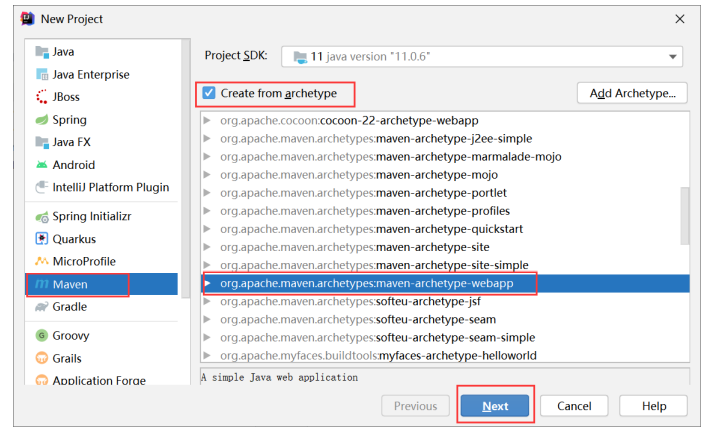Image resolution: width=715 pixels, height=435 pixels.
Task: Click the Spring Initializr icon
Action: pyautogui.click(x=42, y=217)
